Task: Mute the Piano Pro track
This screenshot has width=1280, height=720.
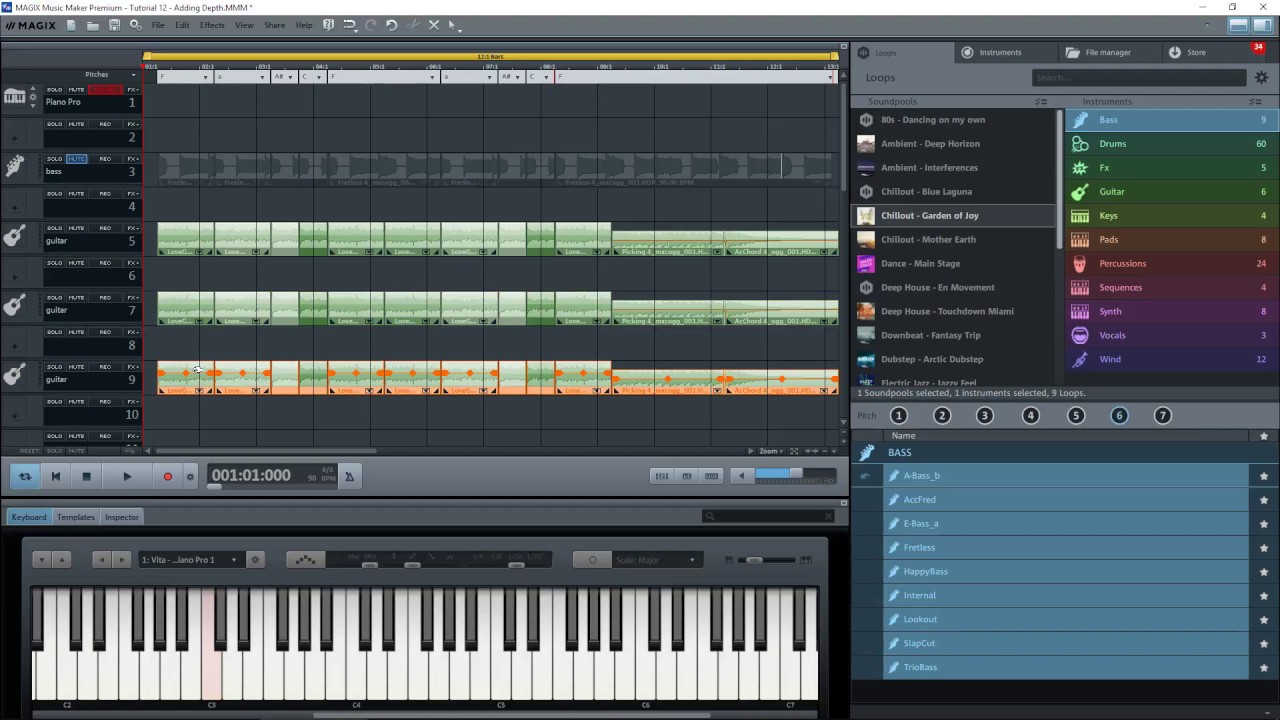Action: [x=76, y=90]
